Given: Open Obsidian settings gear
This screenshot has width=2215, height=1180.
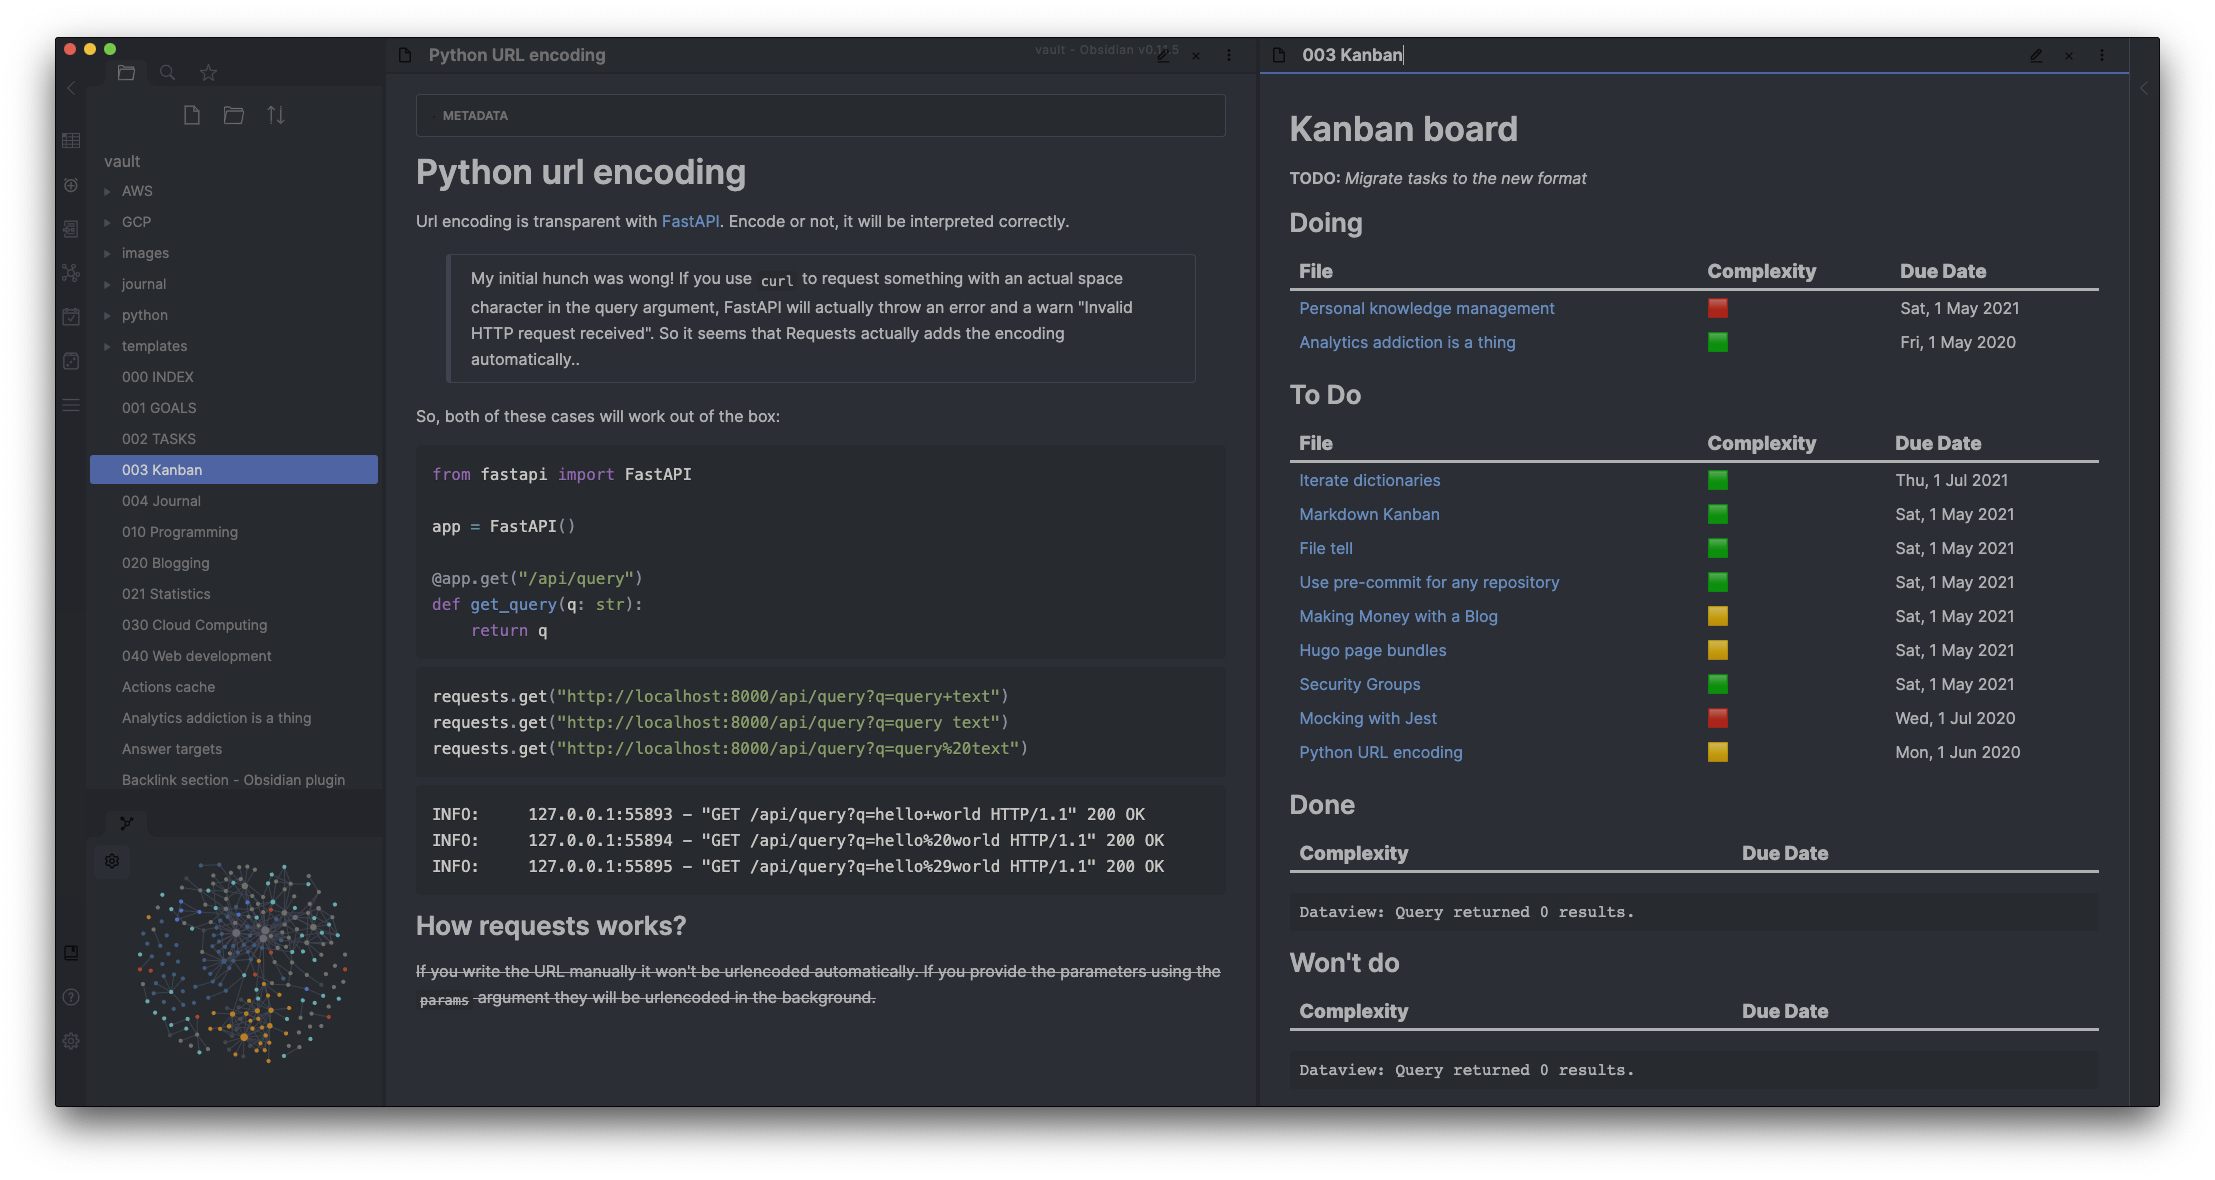Looking at the screenshot, I should click(x=70, y=1041).
